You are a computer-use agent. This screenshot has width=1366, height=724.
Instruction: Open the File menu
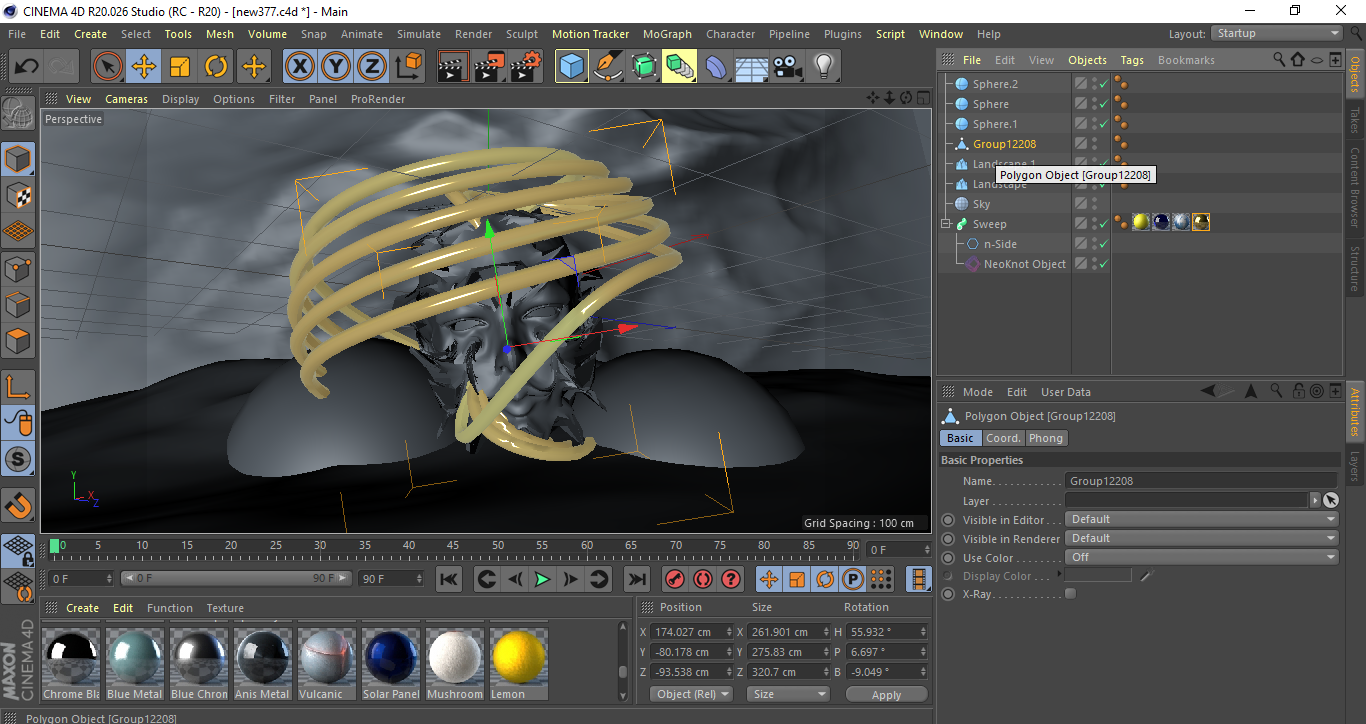(17, 34)
